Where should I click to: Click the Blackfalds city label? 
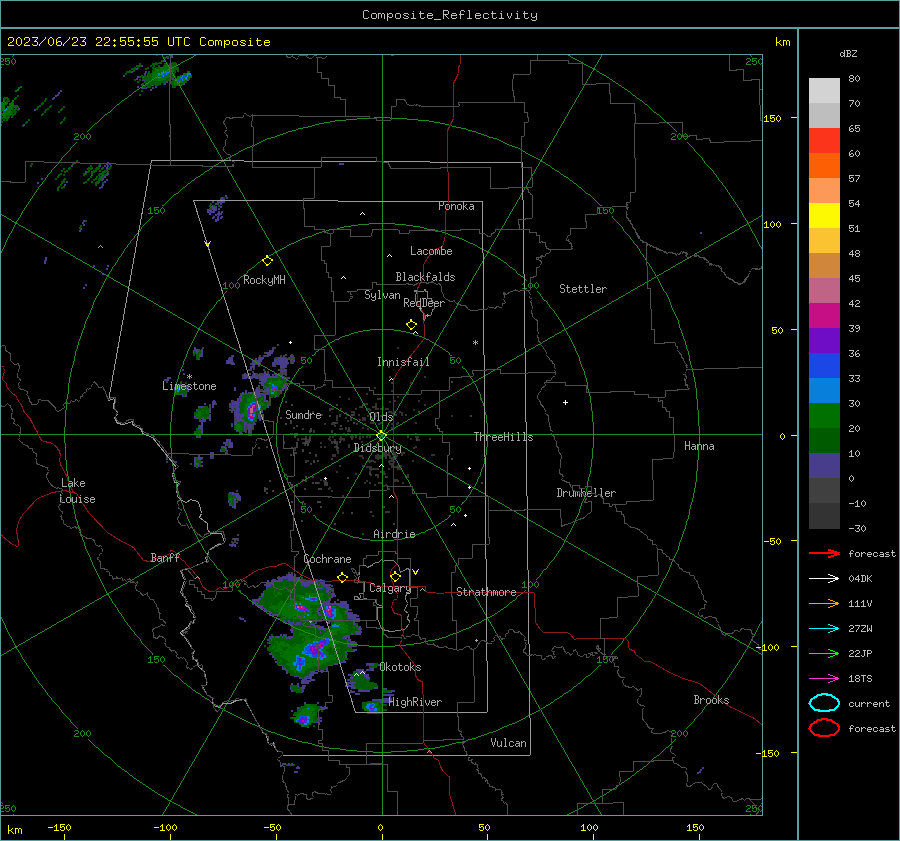[x=425, y=277]
